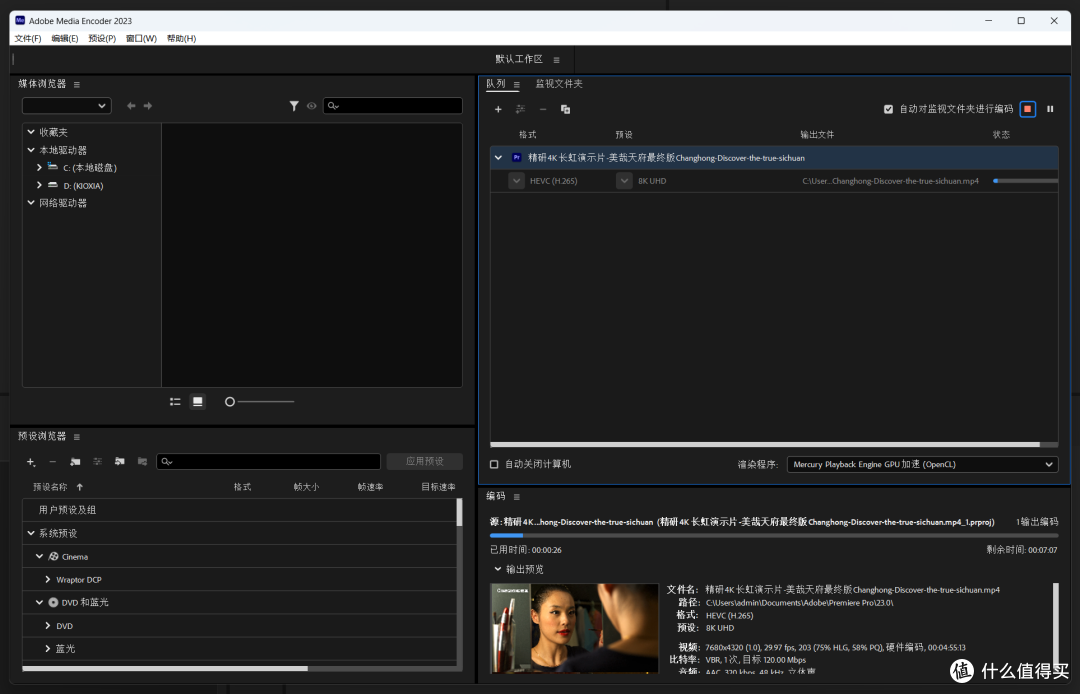The width and height of the screenshot is (1080, 694).
Task: Toggle the eye icon in Media Browser
Action: coord(311,105)
